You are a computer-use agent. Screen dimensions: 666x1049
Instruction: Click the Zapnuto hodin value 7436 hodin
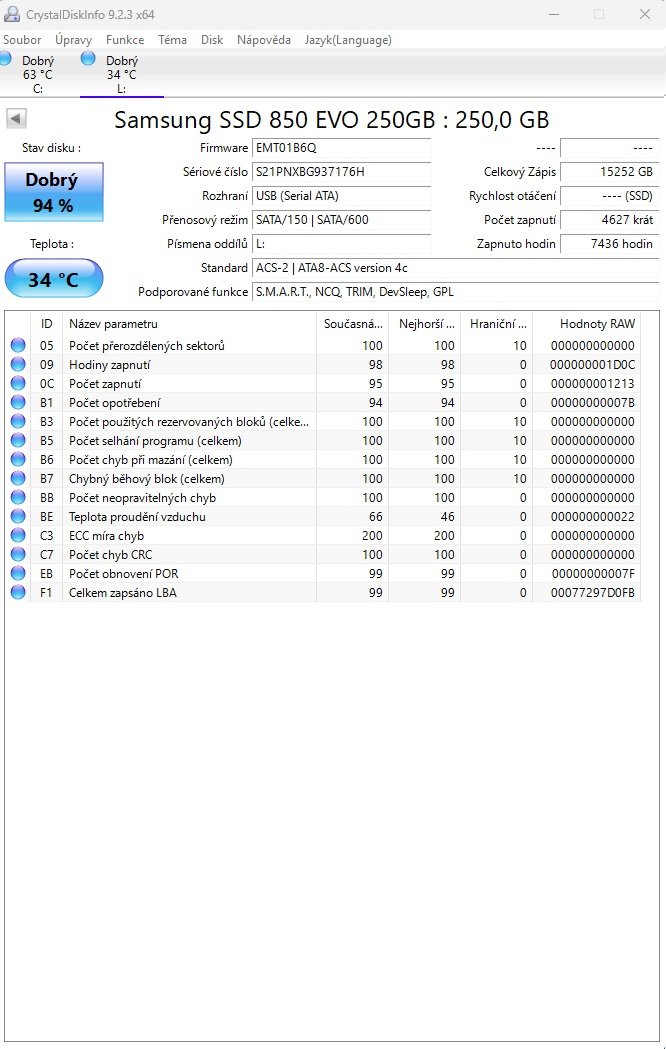609,244
